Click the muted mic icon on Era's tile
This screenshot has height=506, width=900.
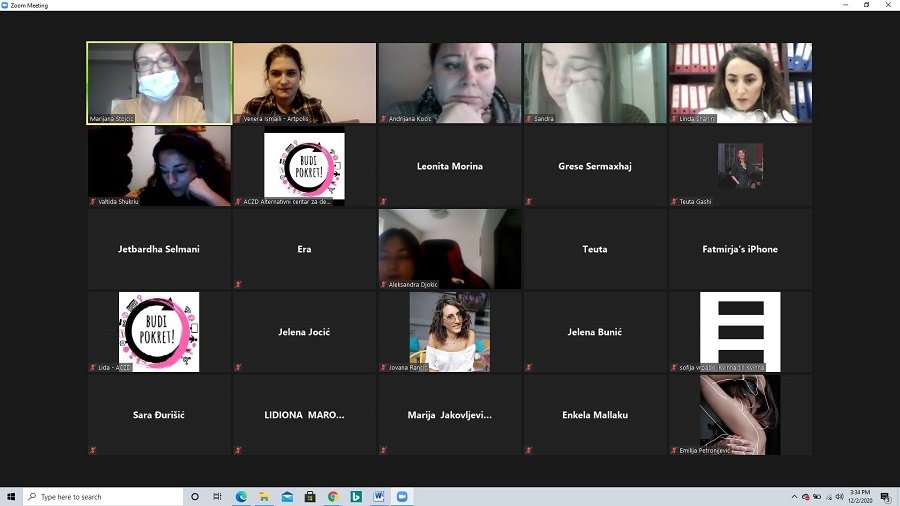click(x=238, y=284)
